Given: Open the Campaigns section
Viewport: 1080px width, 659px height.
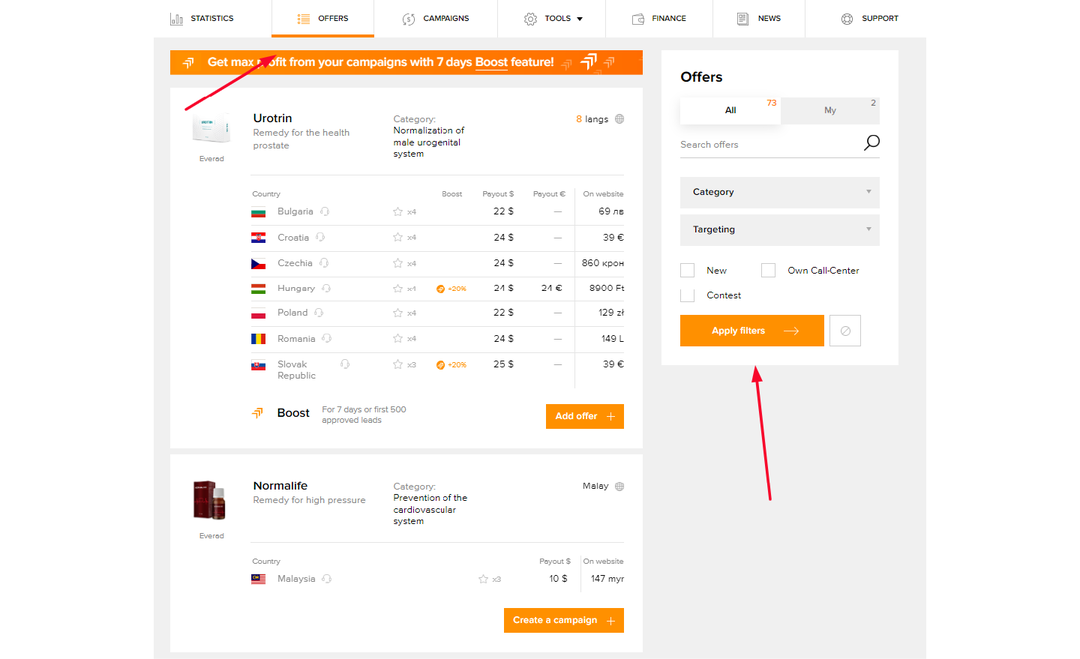Looking at the screenshot, I should (x=436, y=17).
